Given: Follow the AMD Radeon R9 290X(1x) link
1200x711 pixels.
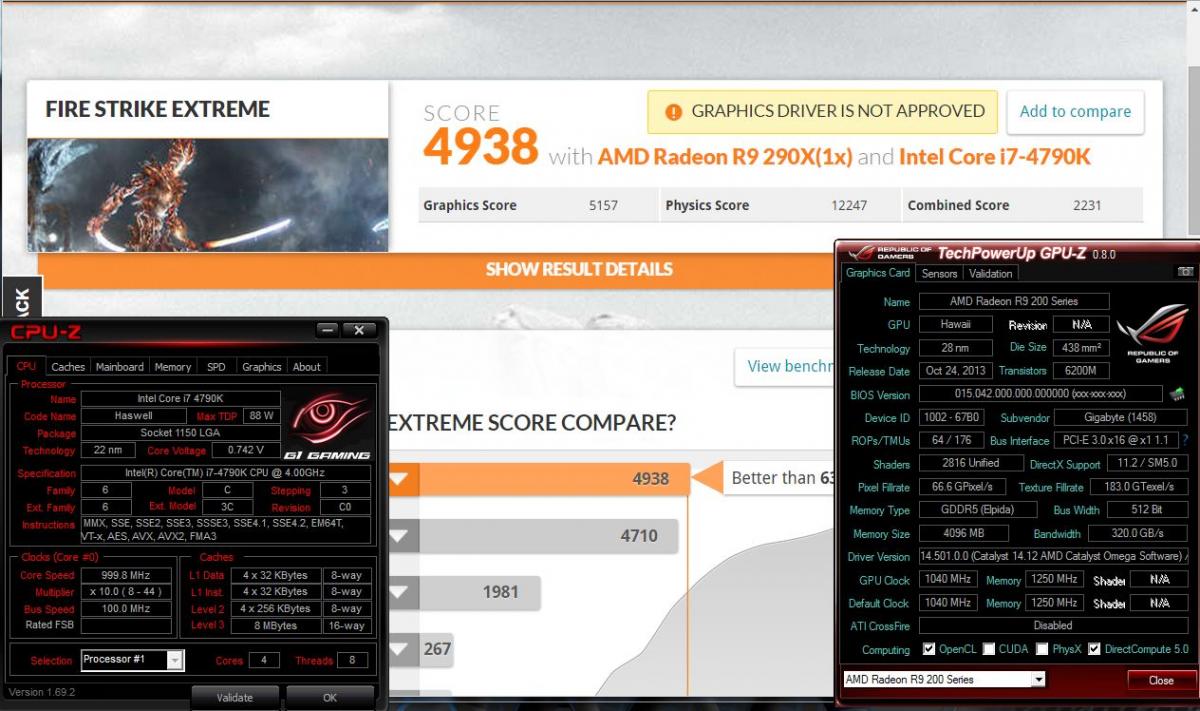Looking at the screenshot, I should tap(725, 157).
